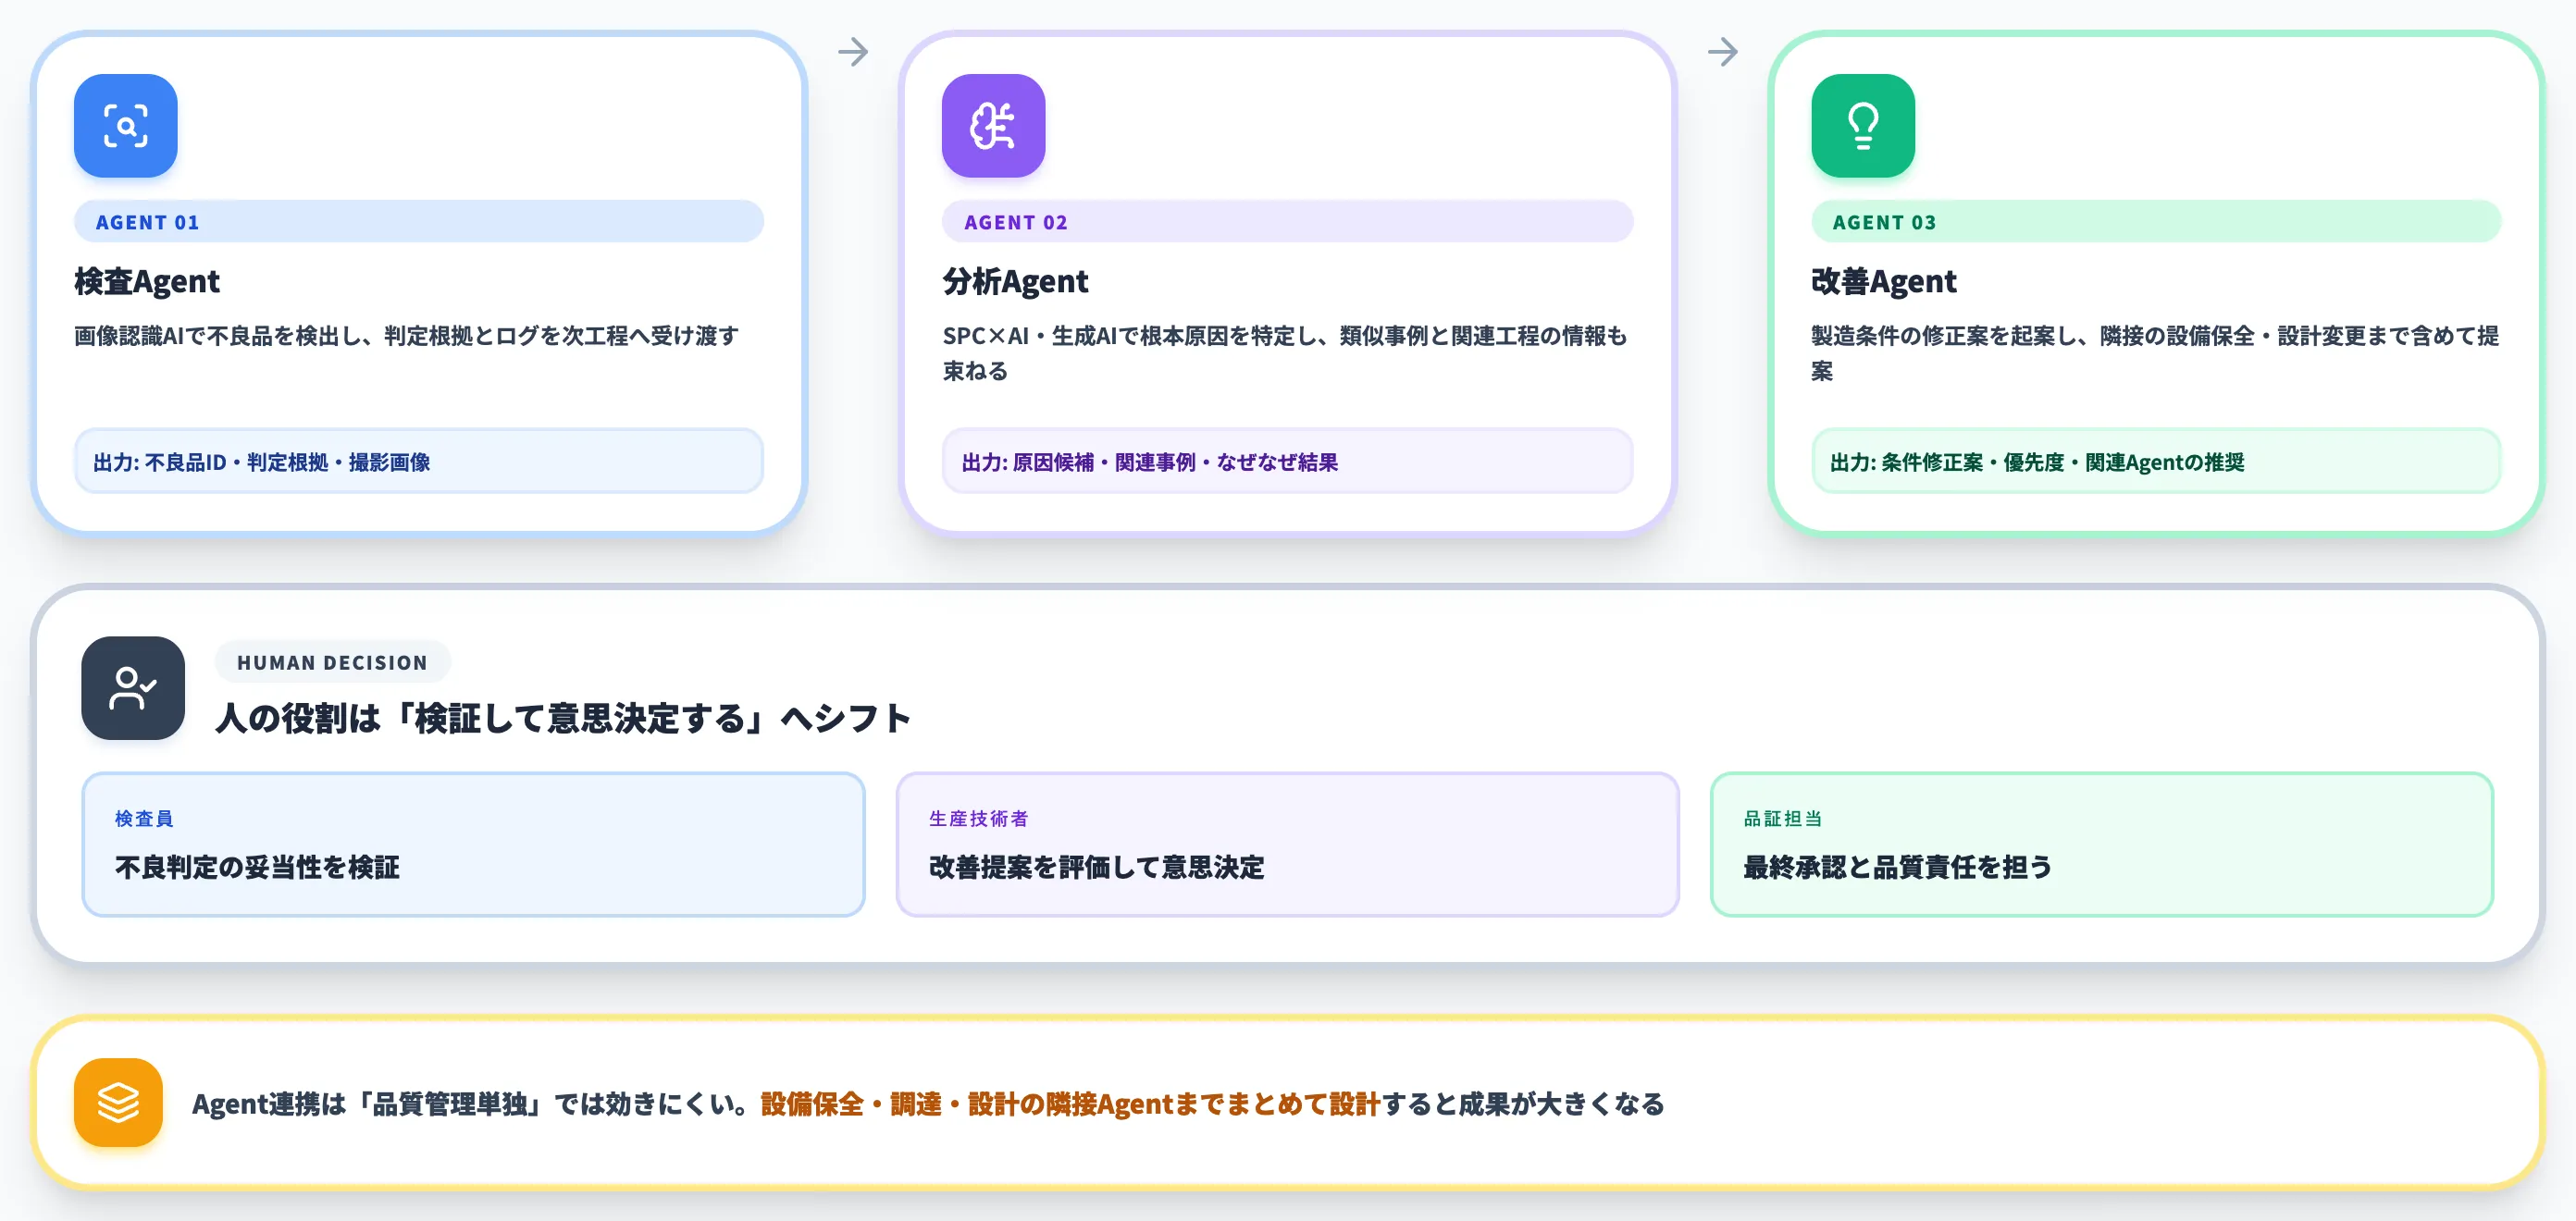Click the purple brain icon of 分析Agent
Viewport: 2576px width, 1221px height.
click(x=993, y=125)
